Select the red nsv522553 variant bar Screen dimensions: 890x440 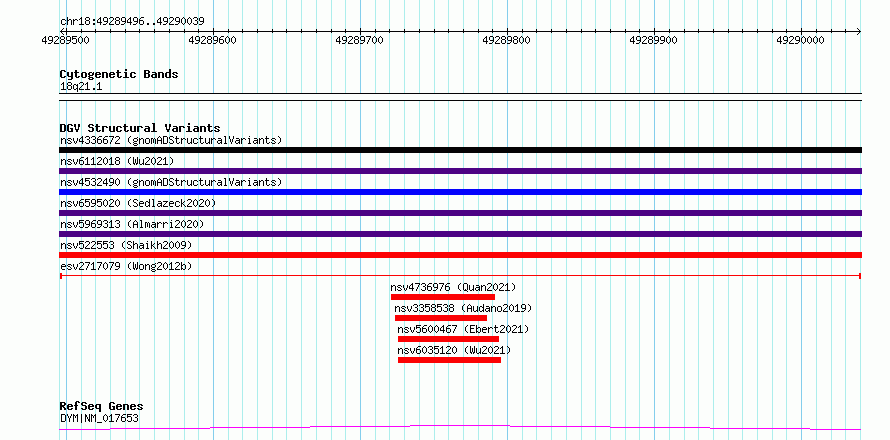[x=460, y=255]
